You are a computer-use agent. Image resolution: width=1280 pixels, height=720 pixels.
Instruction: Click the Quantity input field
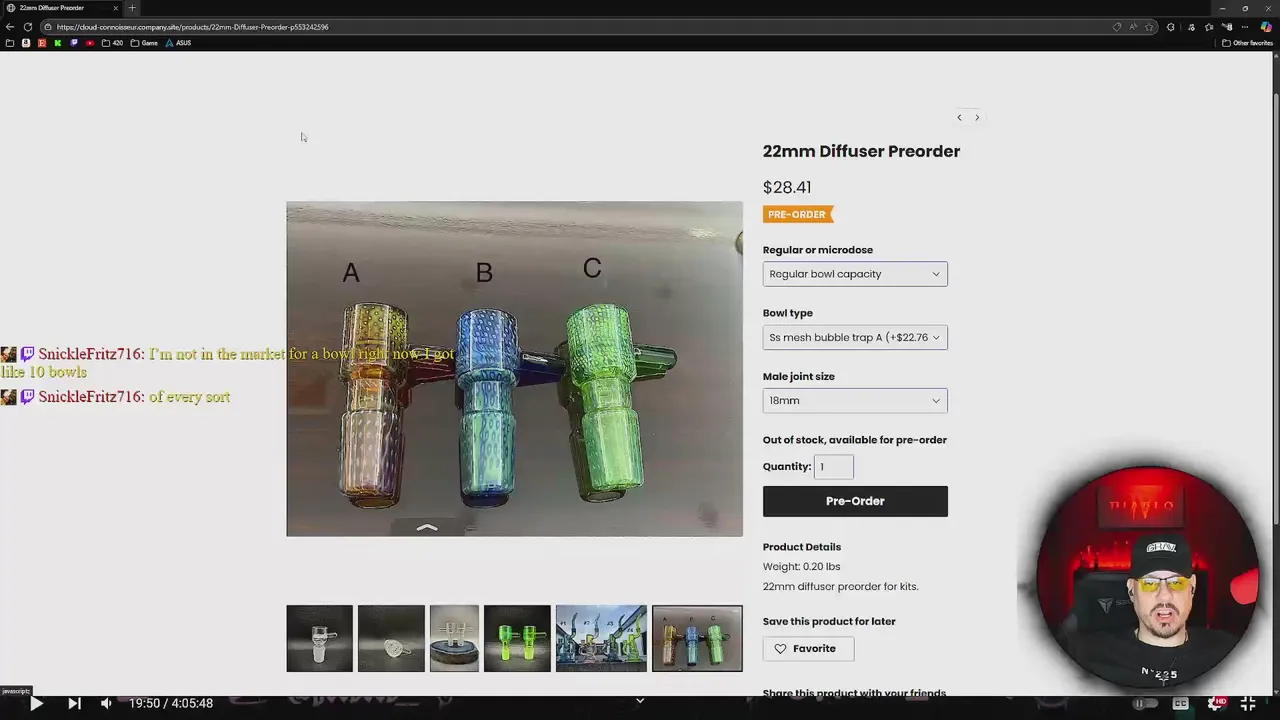[834, 467]
